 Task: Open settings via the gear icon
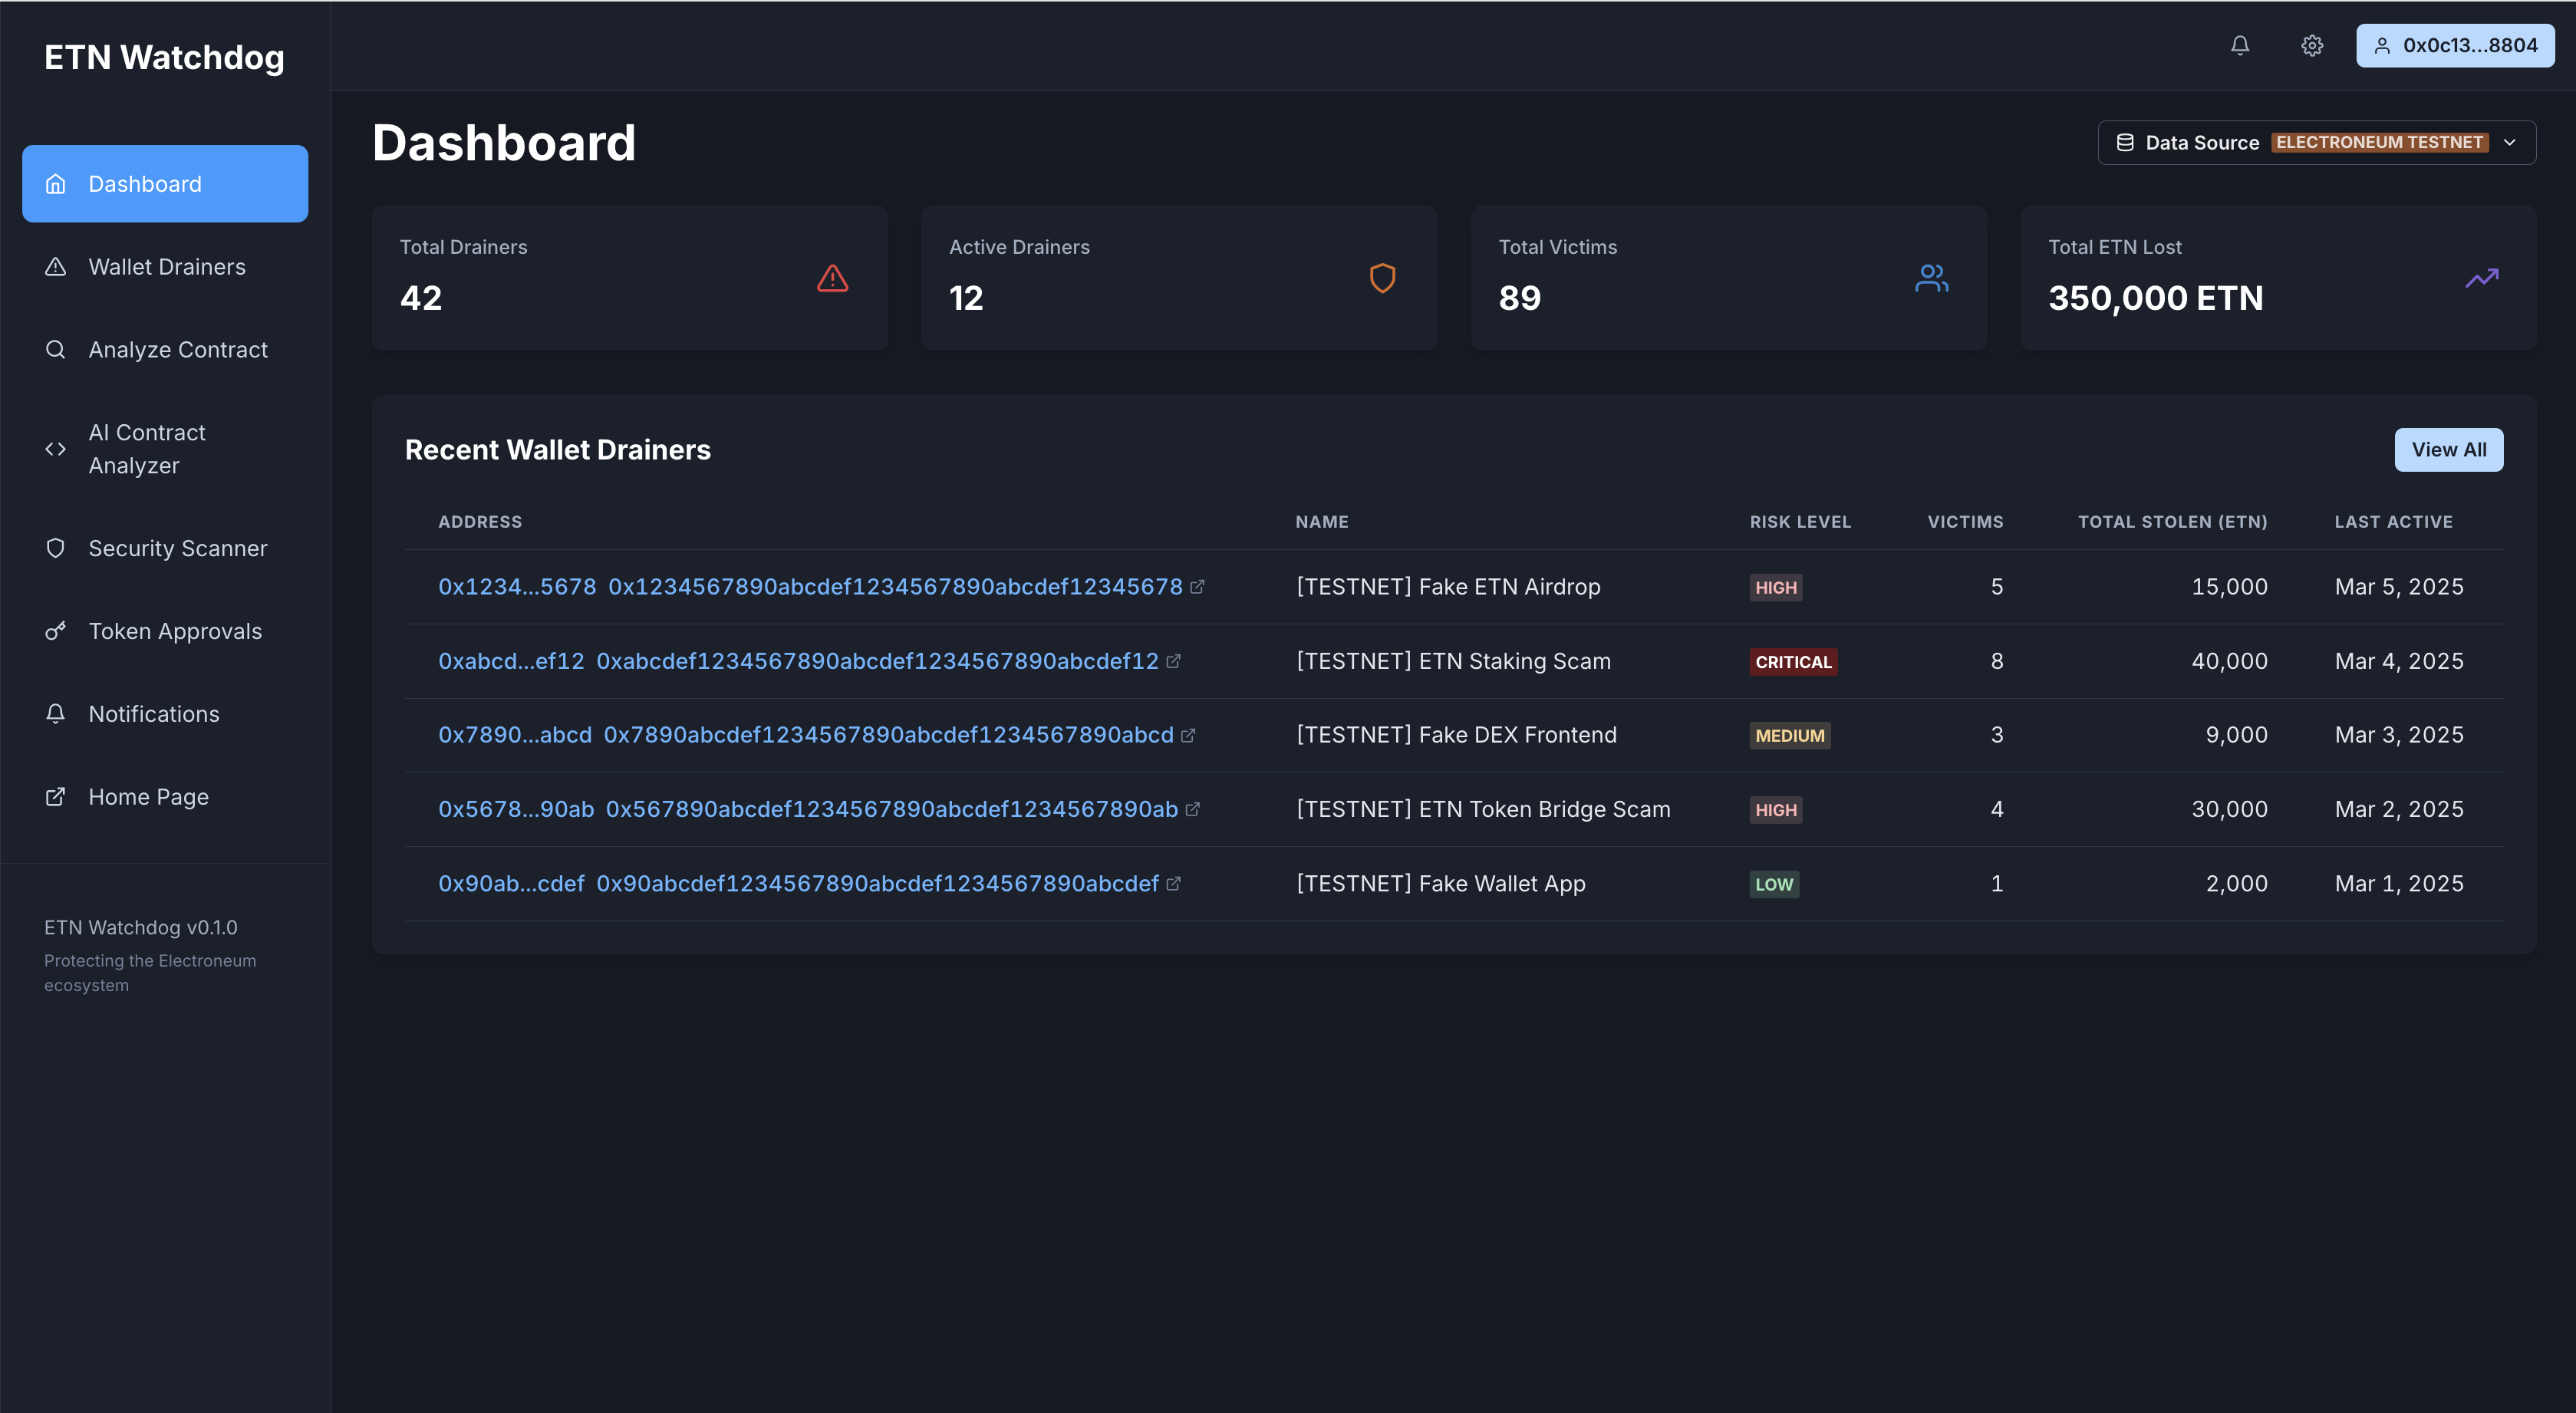tap(2312, 45)
